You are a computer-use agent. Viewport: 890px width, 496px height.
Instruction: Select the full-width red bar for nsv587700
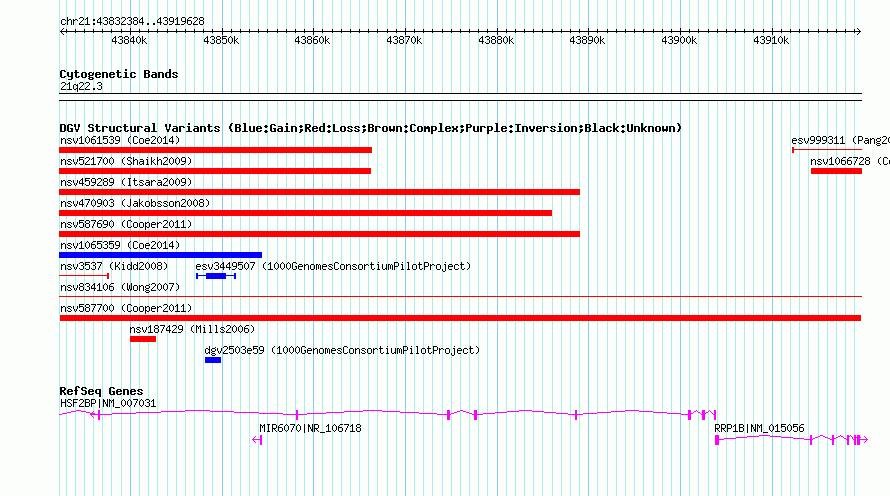(460, 318)
